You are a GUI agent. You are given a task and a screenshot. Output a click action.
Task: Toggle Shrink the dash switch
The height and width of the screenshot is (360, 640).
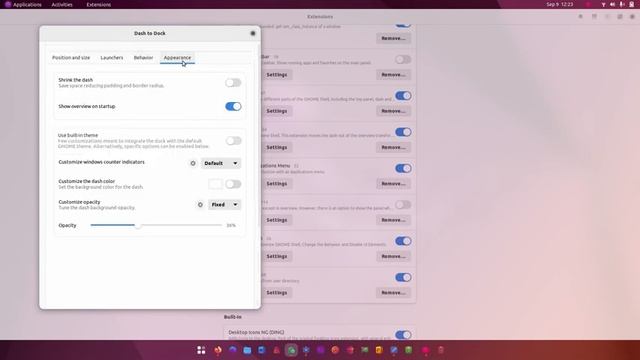[233, 83]
